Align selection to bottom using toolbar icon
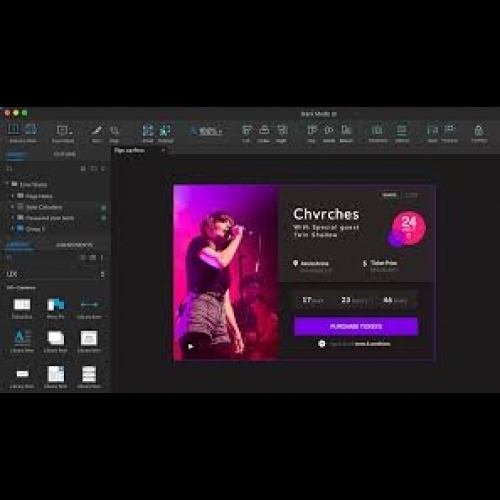 click(x=346, y=130)
